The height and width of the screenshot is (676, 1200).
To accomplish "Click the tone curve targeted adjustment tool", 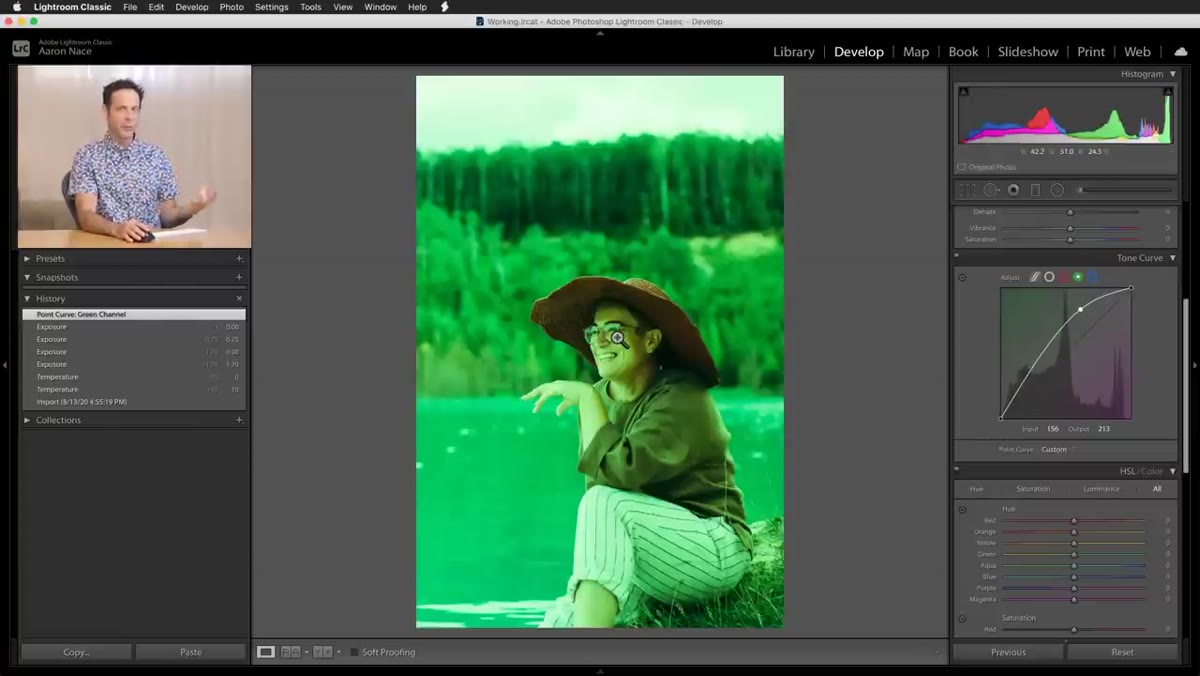I will coord(962,277).
